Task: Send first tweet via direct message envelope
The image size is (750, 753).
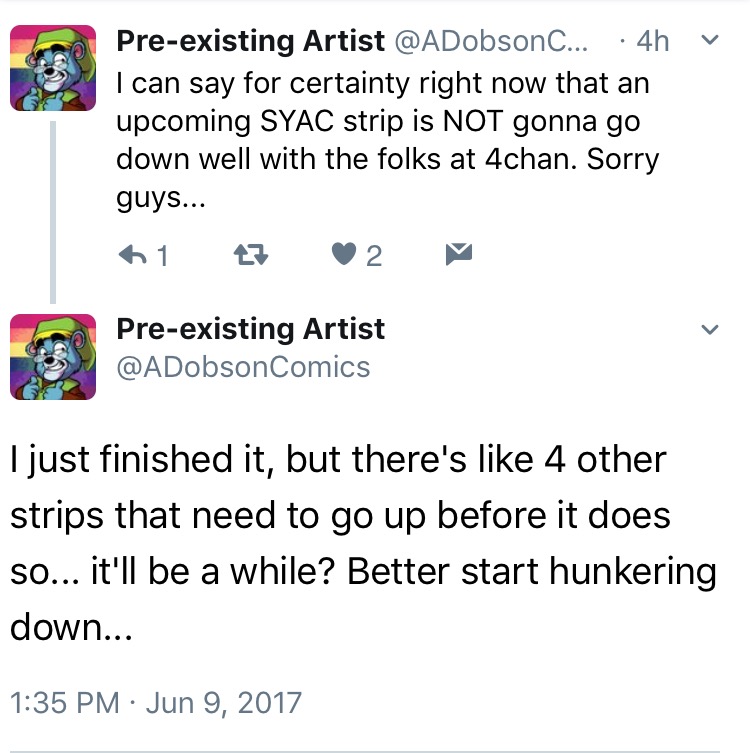Action: click(459, 254)
